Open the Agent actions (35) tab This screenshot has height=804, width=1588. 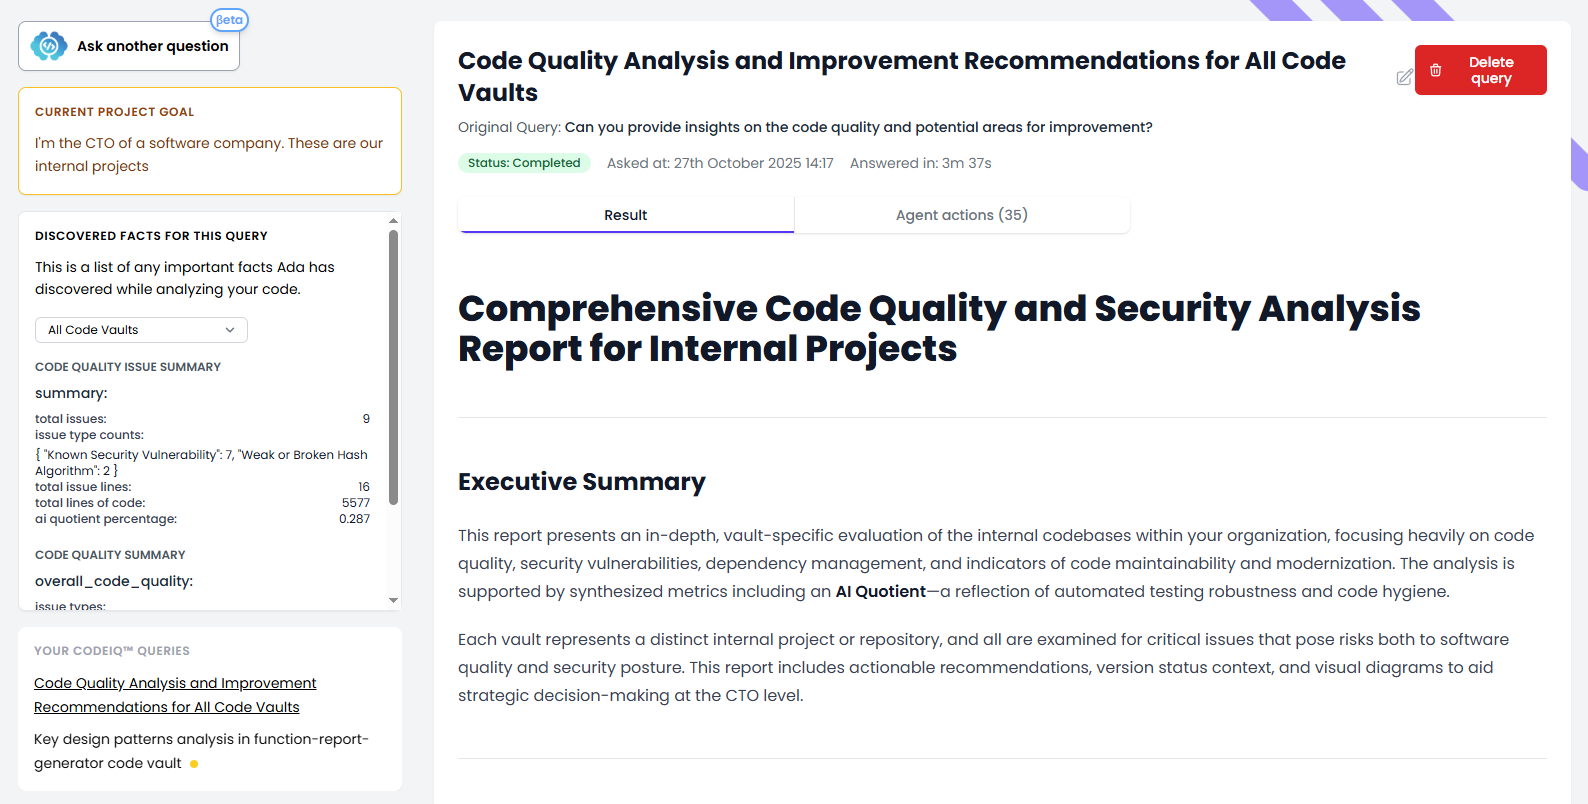(x=961, y=215)
